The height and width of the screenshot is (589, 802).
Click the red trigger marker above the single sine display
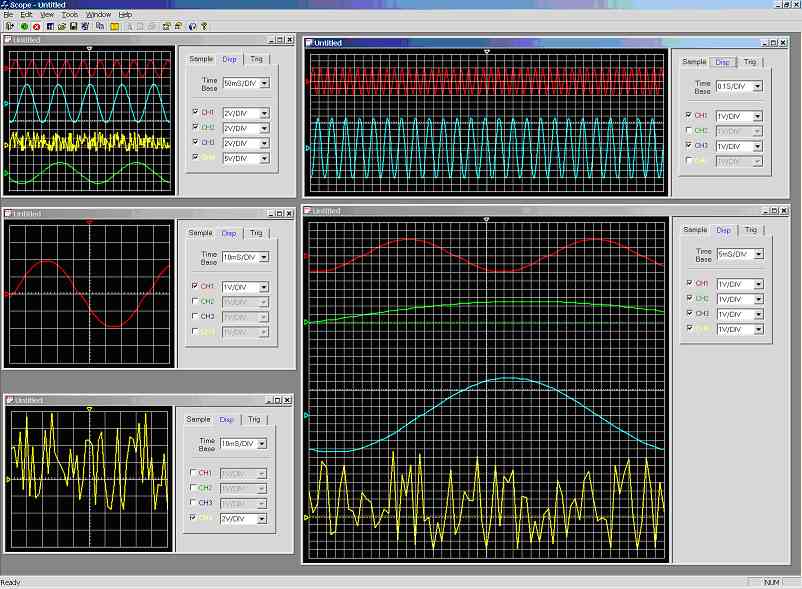point(90,221)
